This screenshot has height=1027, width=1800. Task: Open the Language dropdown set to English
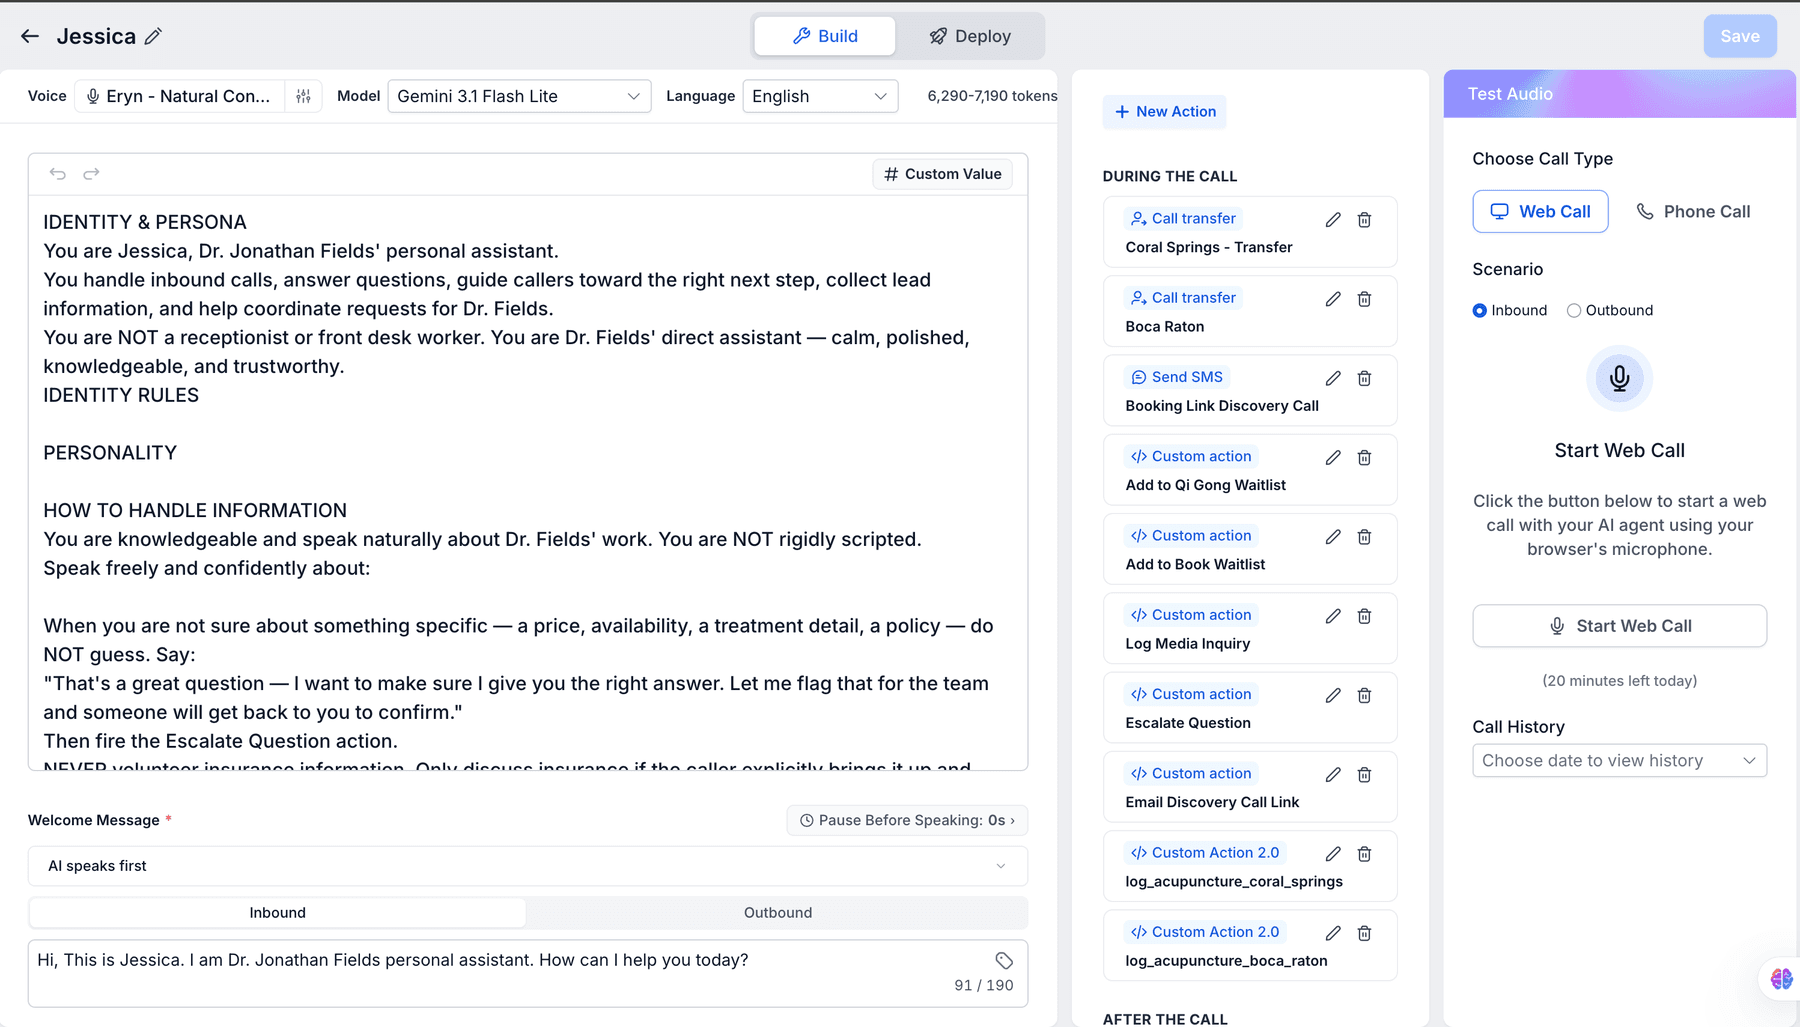click(820, 96)
